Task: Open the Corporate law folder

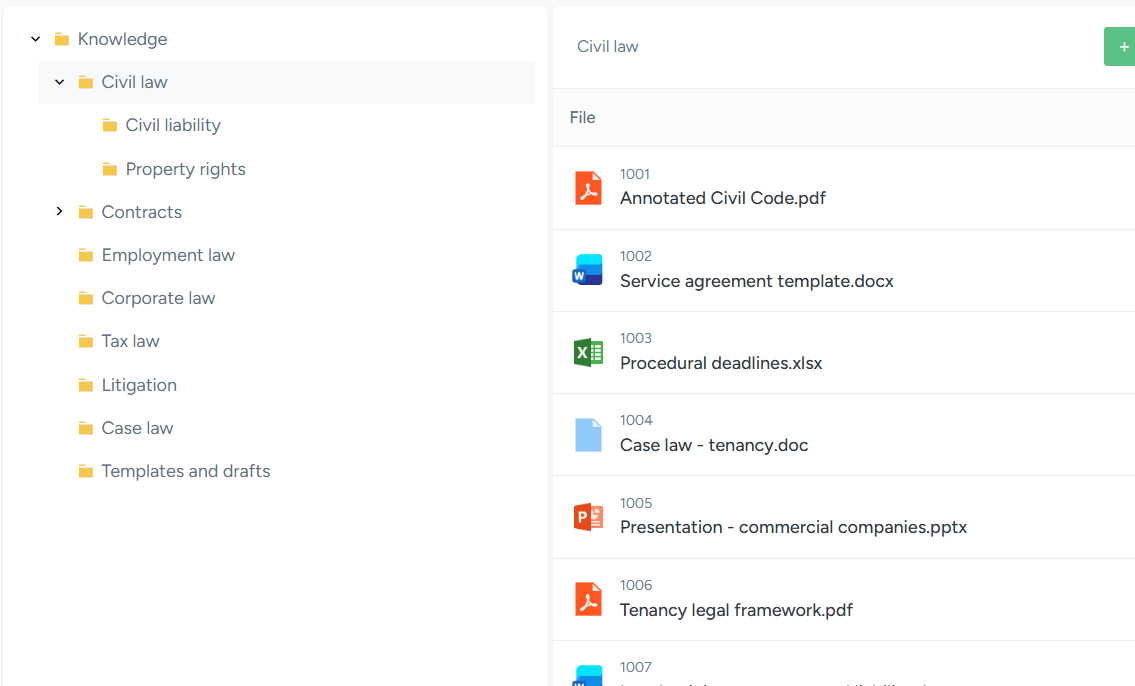Action: [158, 298]
